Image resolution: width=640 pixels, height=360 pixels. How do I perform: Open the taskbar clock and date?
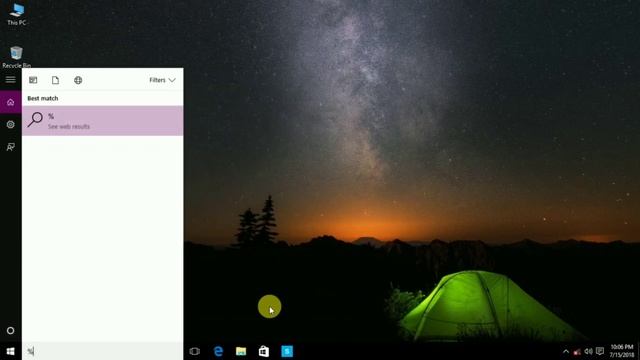622,351
